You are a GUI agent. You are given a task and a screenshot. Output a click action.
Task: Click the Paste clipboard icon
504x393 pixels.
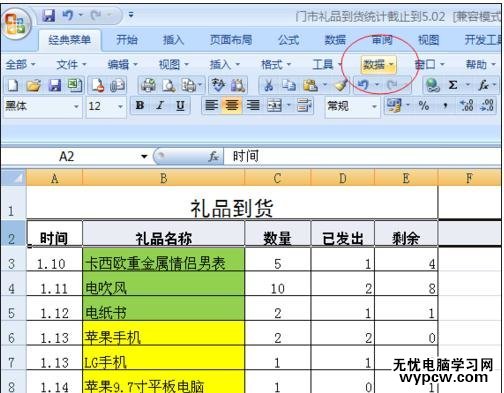pos(310,86)
